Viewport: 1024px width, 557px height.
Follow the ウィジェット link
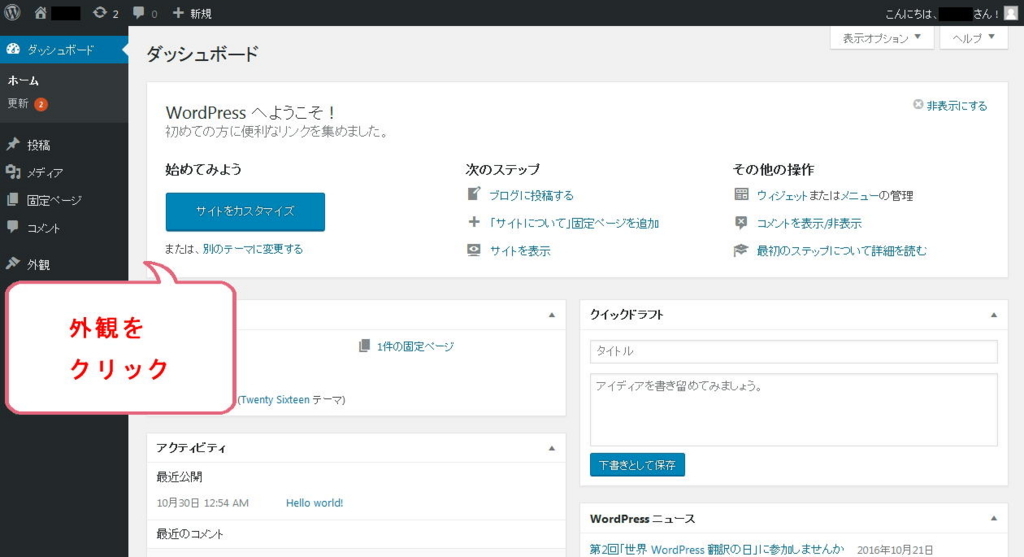coord(782,195)
